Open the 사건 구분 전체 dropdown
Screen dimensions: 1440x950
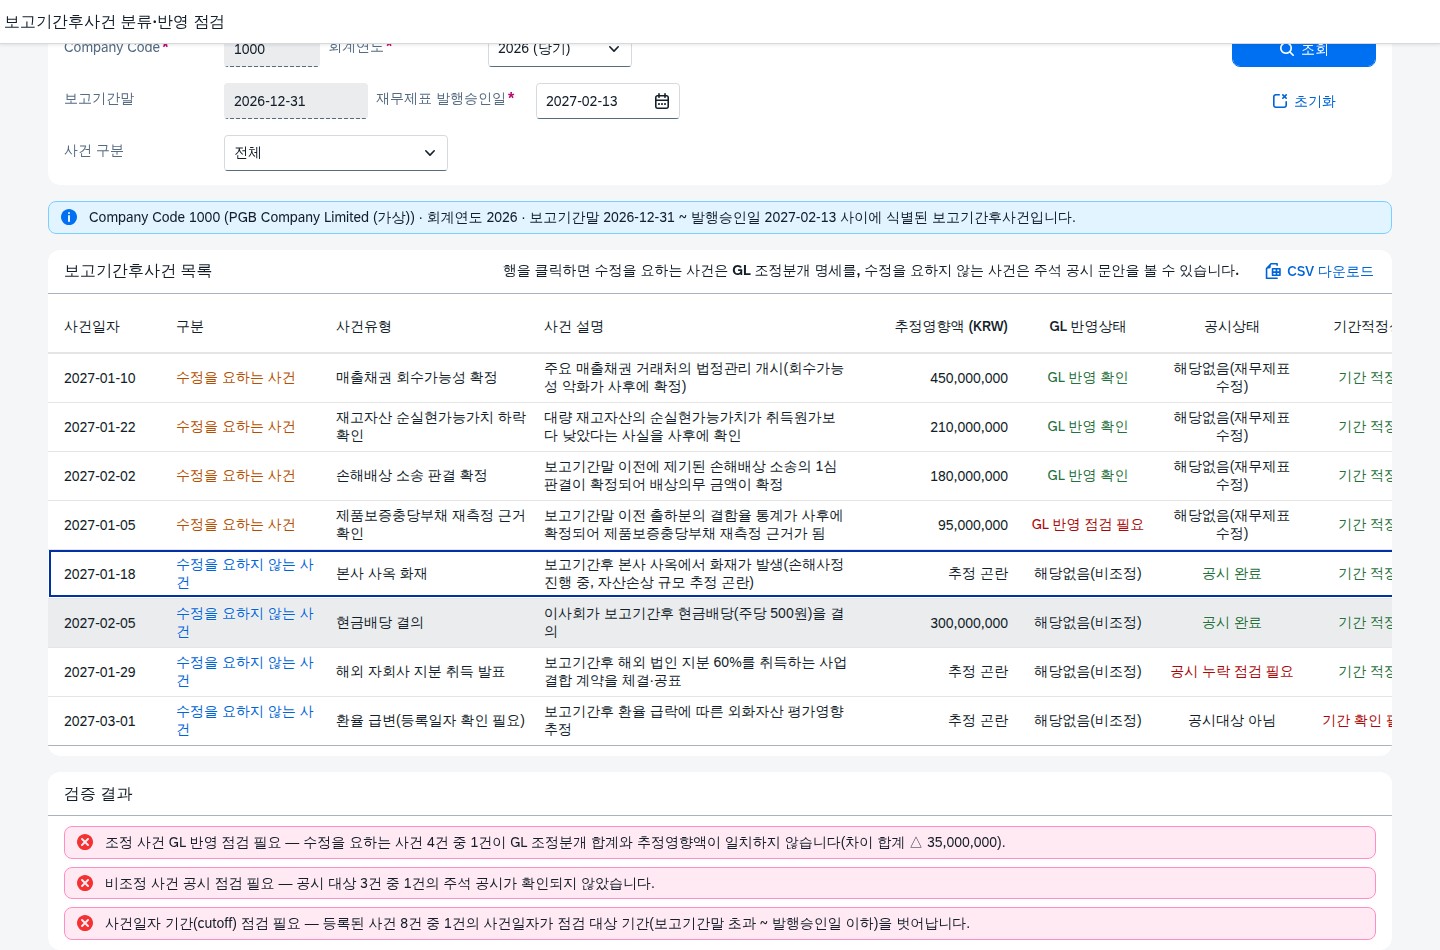pos(336,153)
